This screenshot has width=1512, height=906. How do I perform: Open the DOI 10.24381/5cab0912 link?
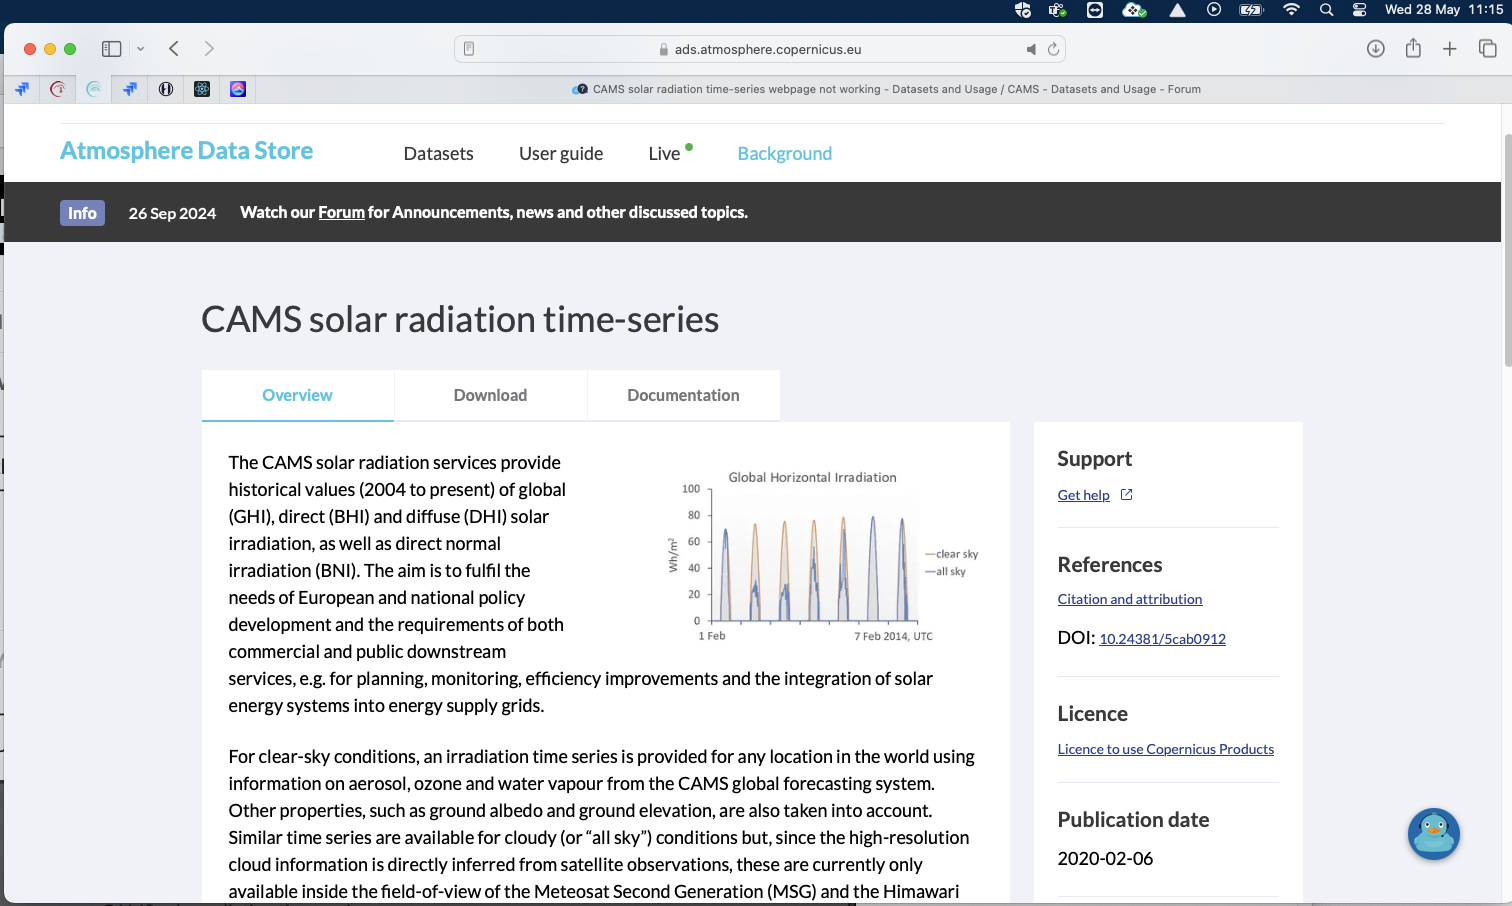point(1162,639)
